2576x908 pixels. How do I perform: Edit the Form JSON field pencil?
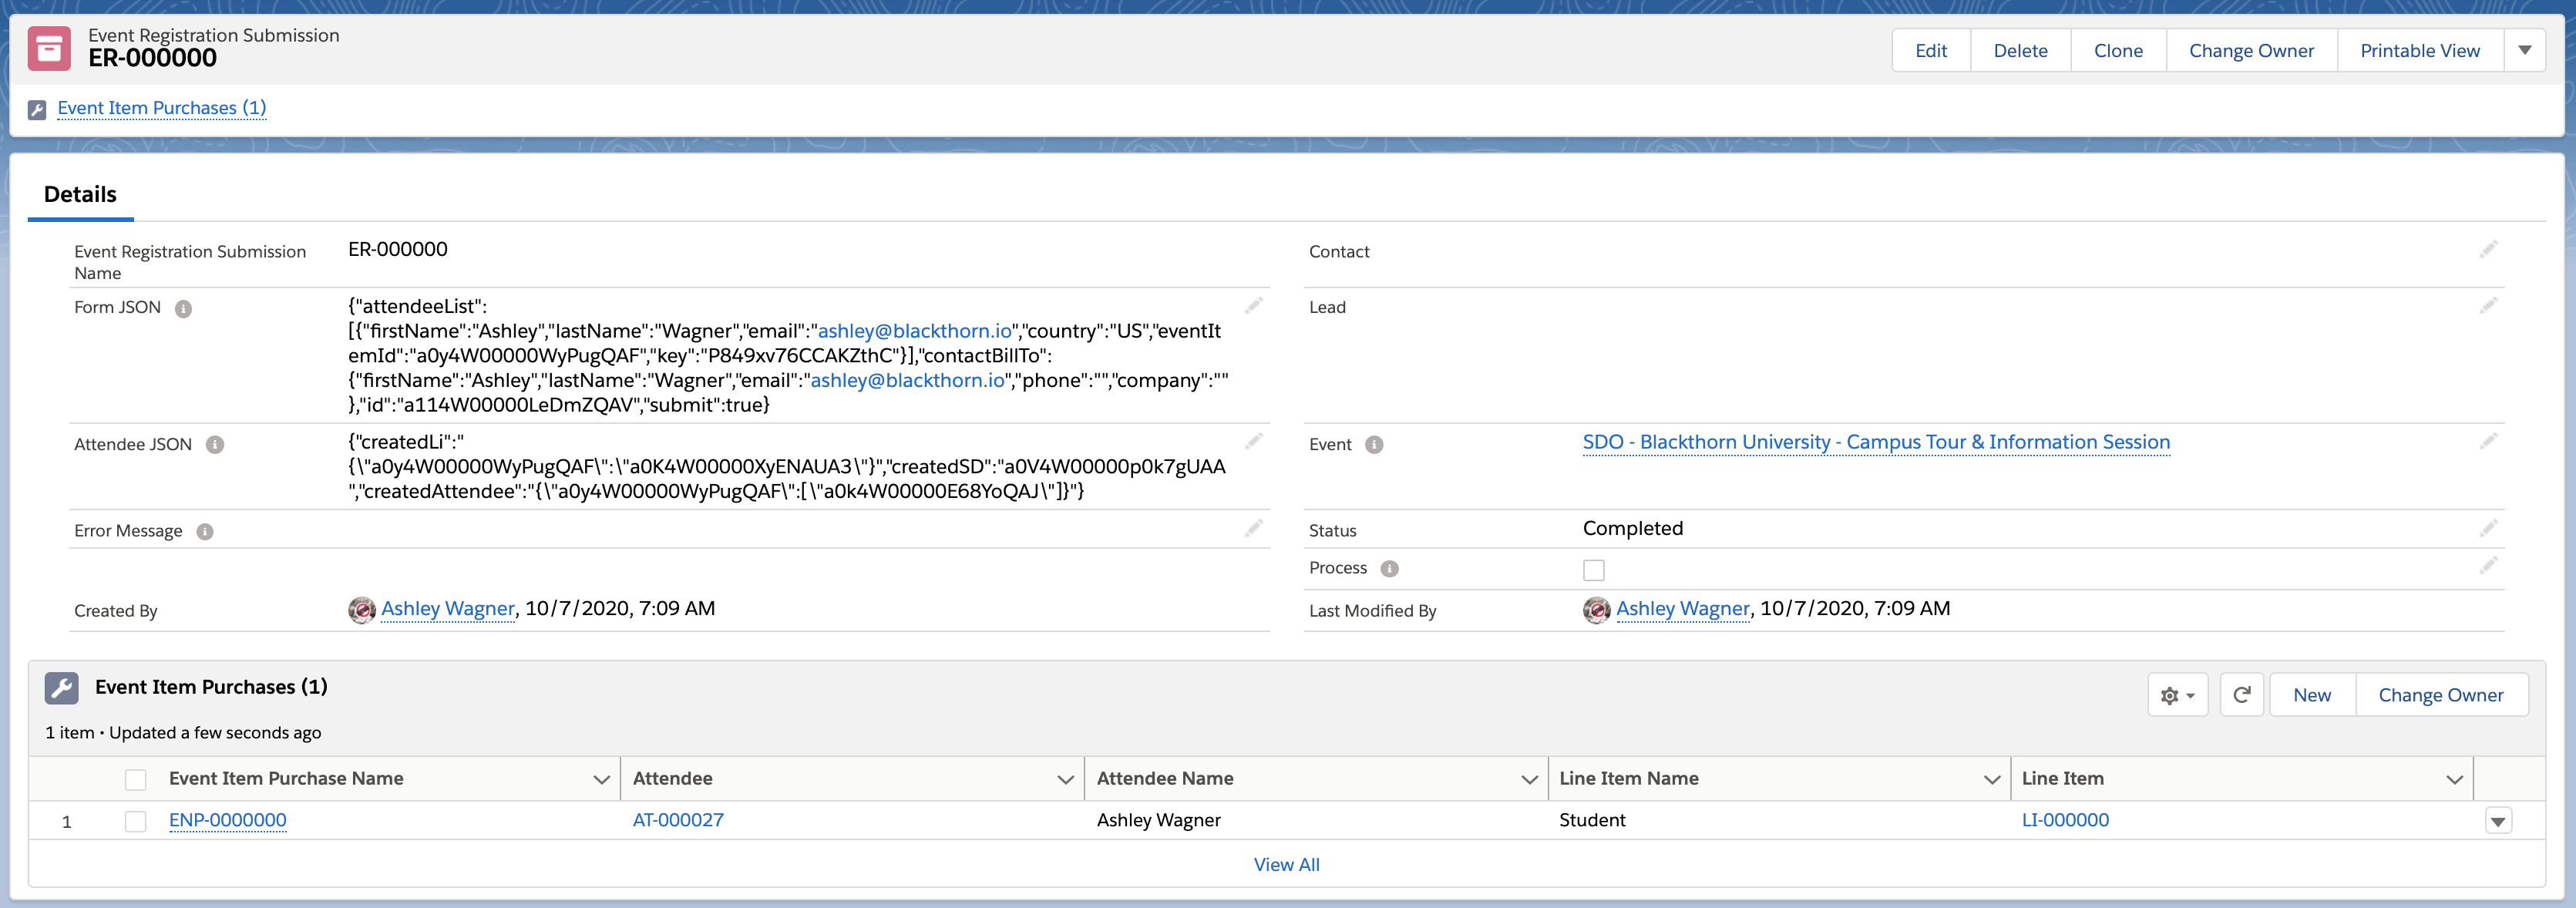1254,306
